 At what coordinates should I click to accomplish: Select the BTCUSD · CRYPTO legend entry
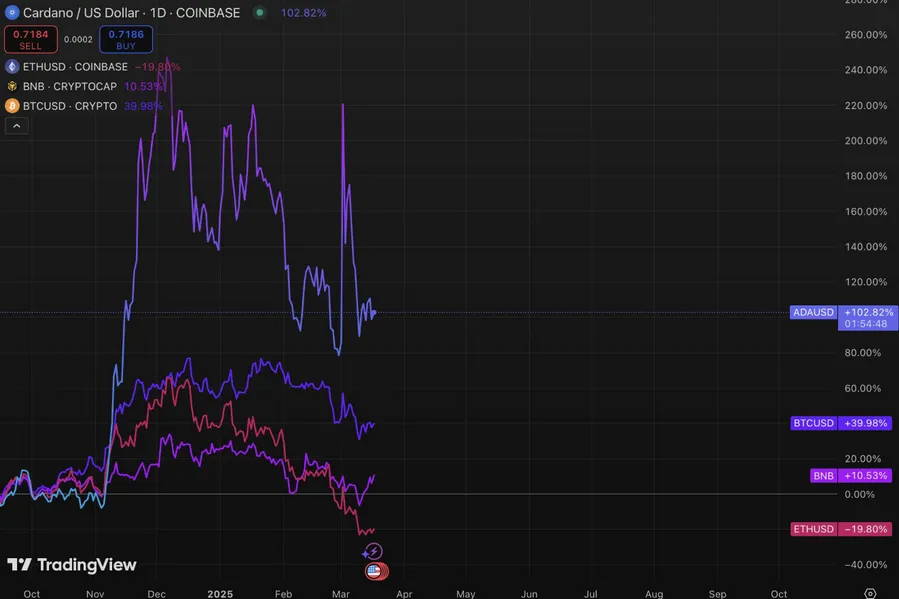point(70,106)
